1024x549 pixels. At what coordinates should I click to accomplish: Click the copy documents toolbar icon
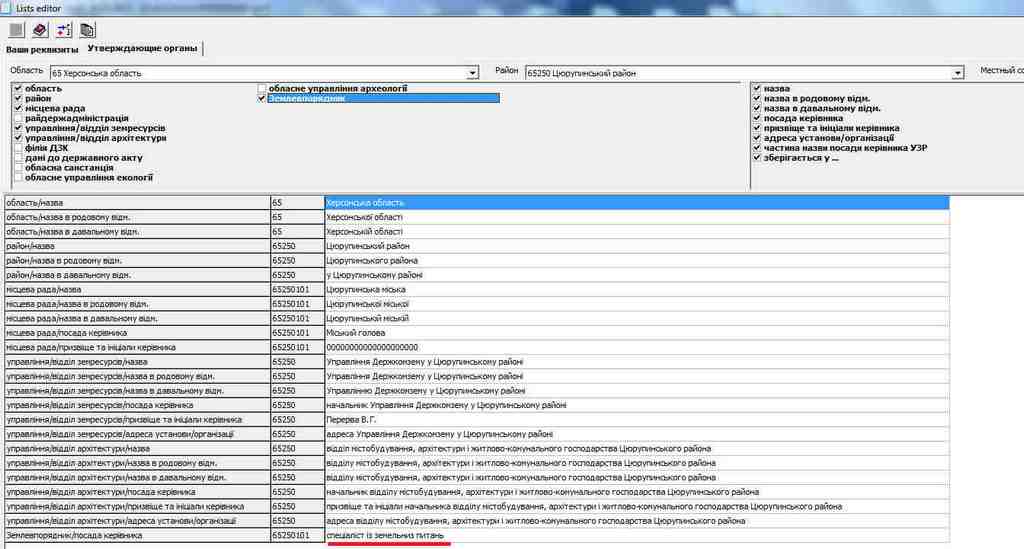pyautogui.click(x=87, y=30)
